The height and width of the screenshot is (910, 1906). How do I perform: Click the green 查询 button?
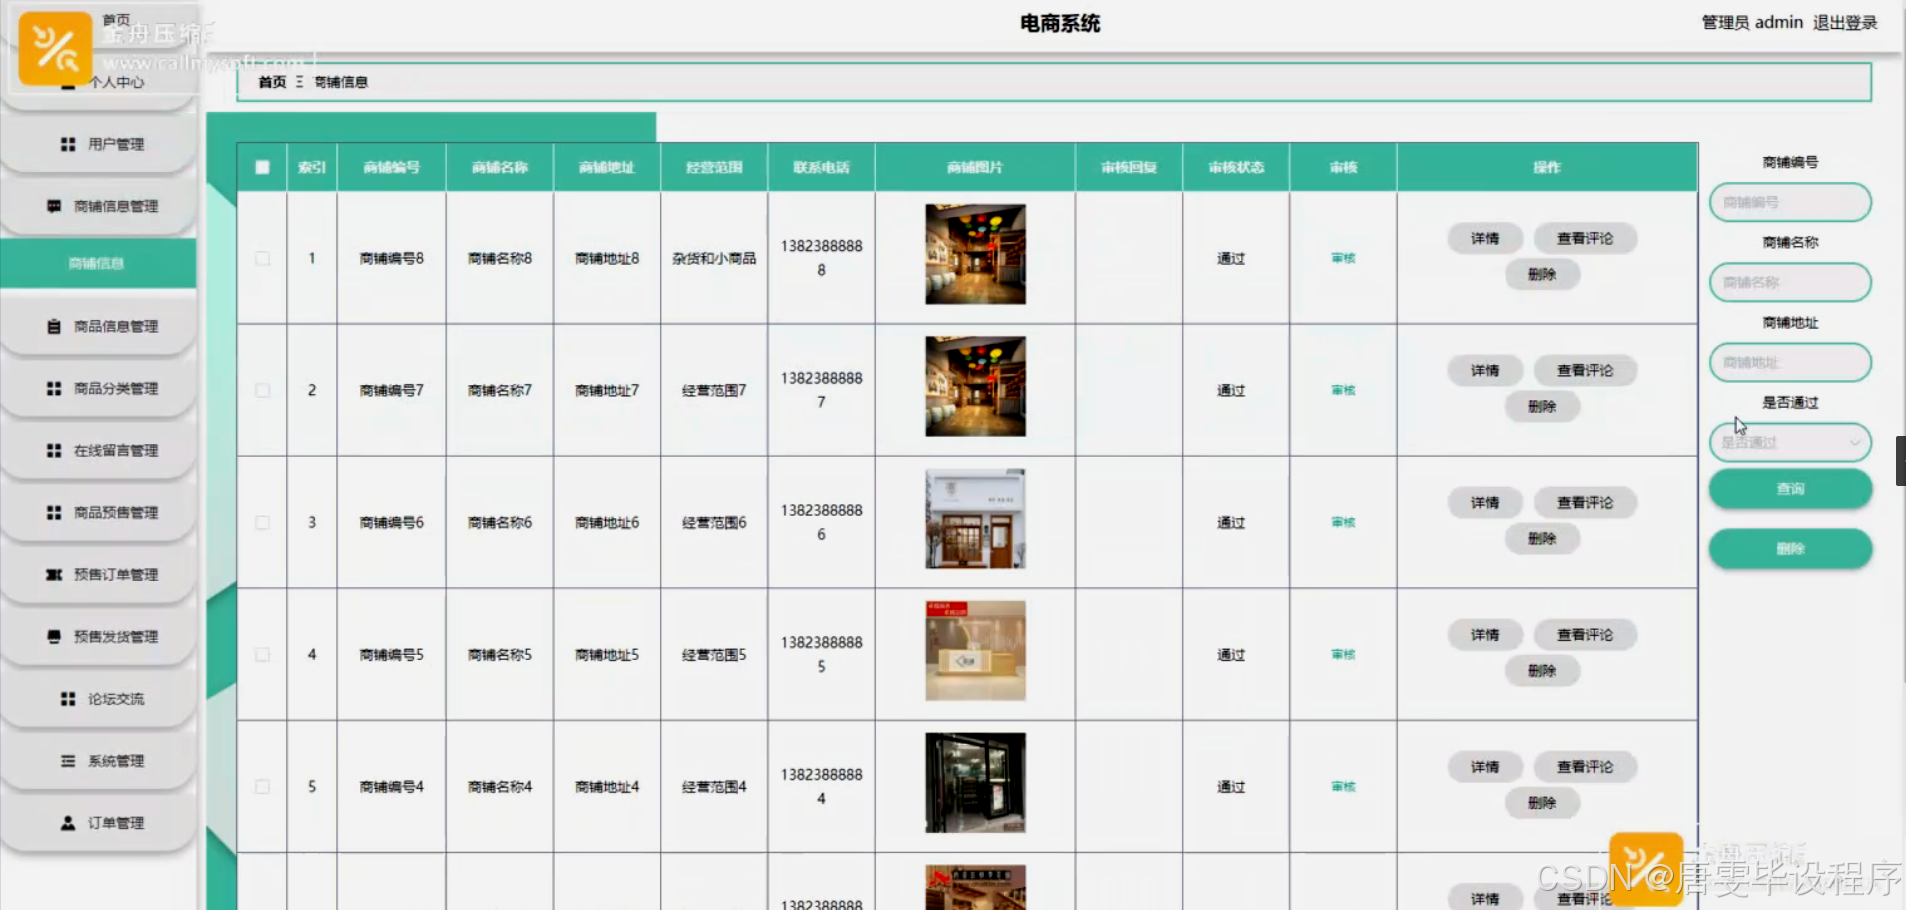(x=1790, y=488)
